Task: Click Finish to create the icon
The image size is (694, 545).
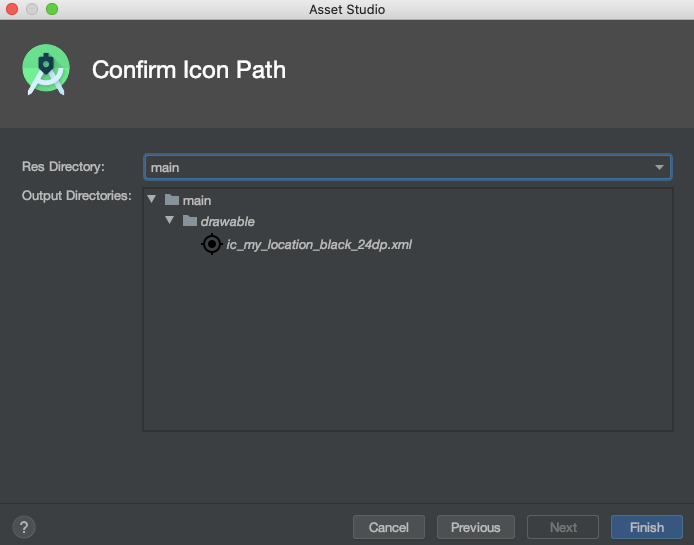Action: (x=647, y=527)
